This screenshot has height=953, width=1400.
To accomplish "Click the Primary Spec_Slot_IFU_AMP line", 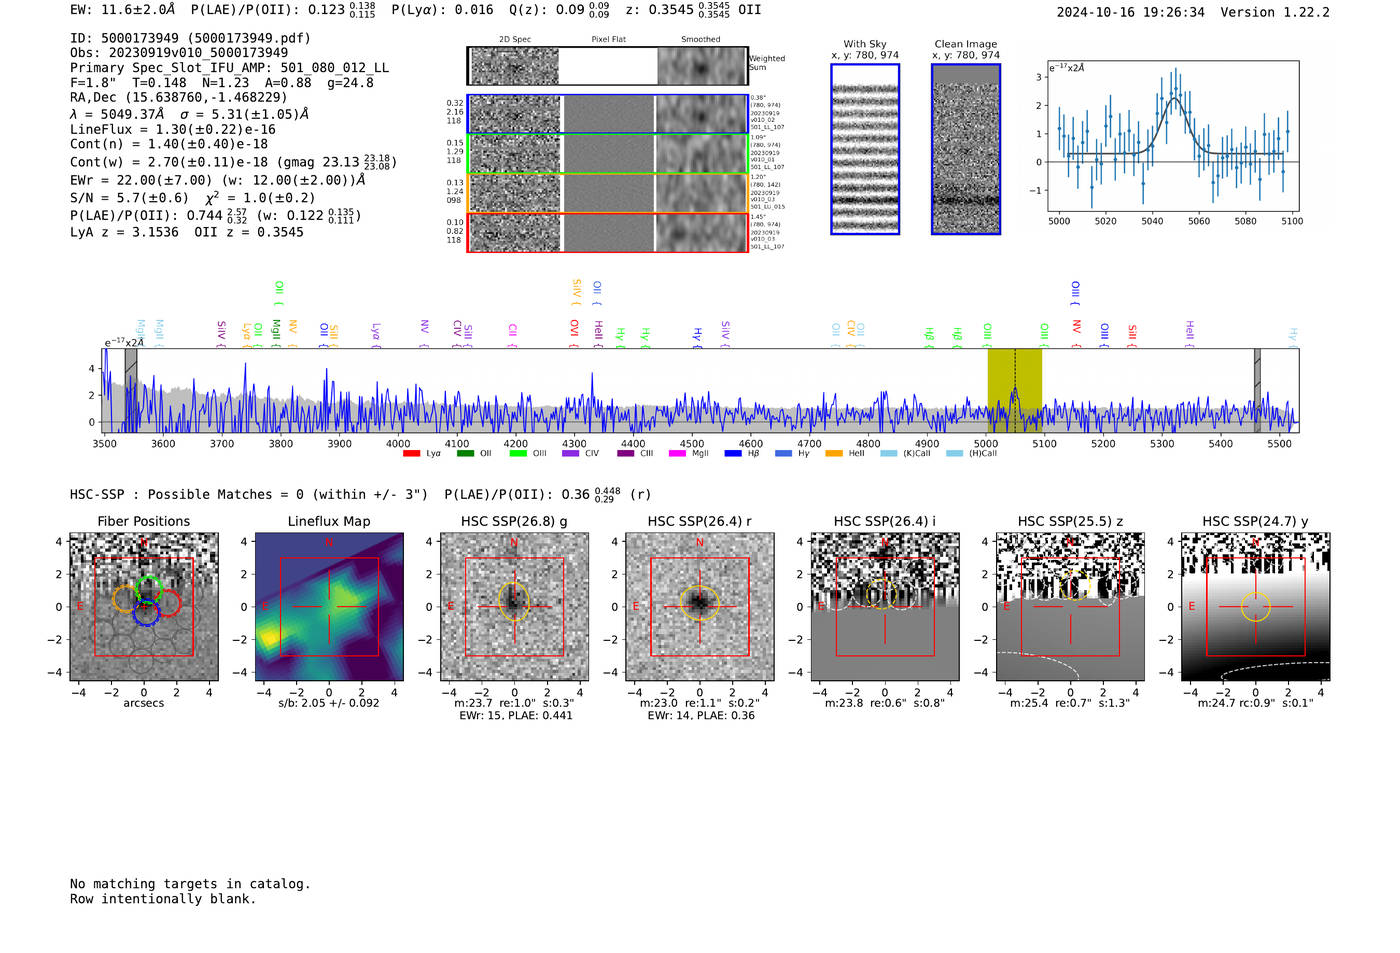I will (x=230, y=68).
